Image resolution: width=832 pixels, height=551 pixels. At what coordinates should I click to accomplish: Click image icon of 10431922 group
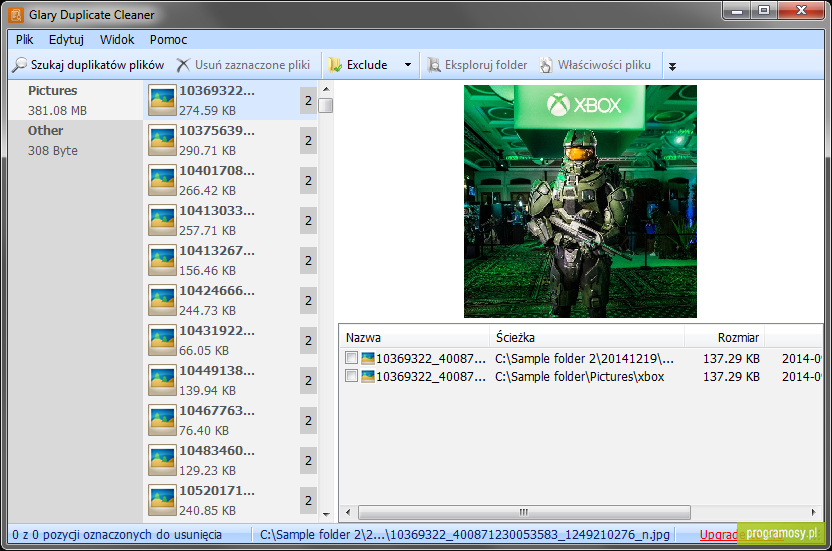pyautogui.click(x=162, y=340)
